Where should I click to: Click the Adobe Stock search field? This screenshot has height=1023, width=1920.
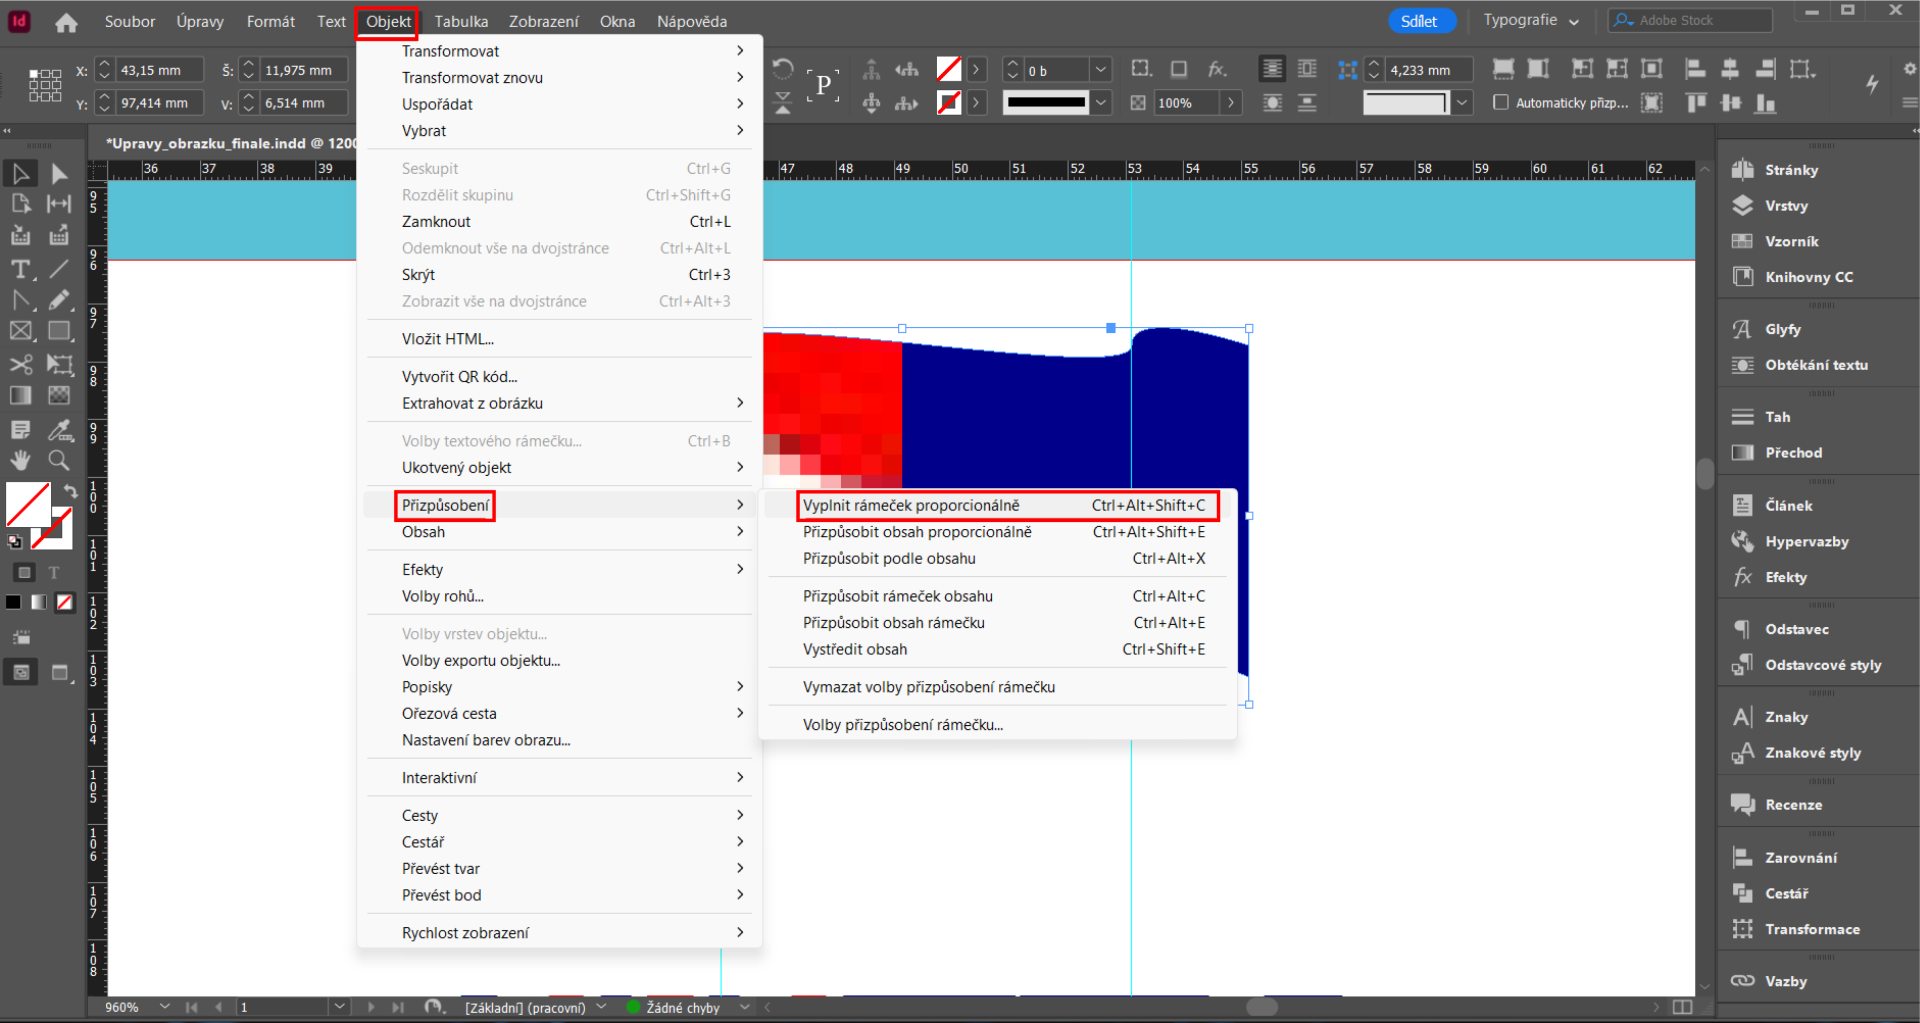point(1700,20)
